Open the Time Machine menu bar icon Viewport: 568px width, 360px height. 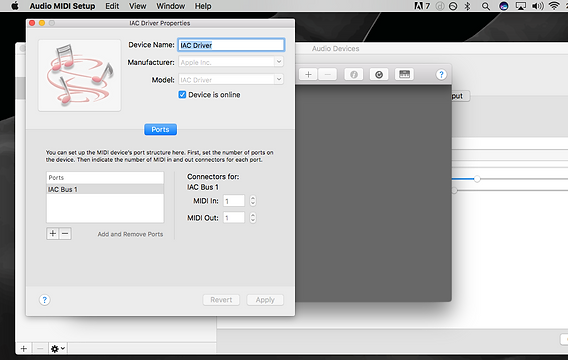[453, 6]
